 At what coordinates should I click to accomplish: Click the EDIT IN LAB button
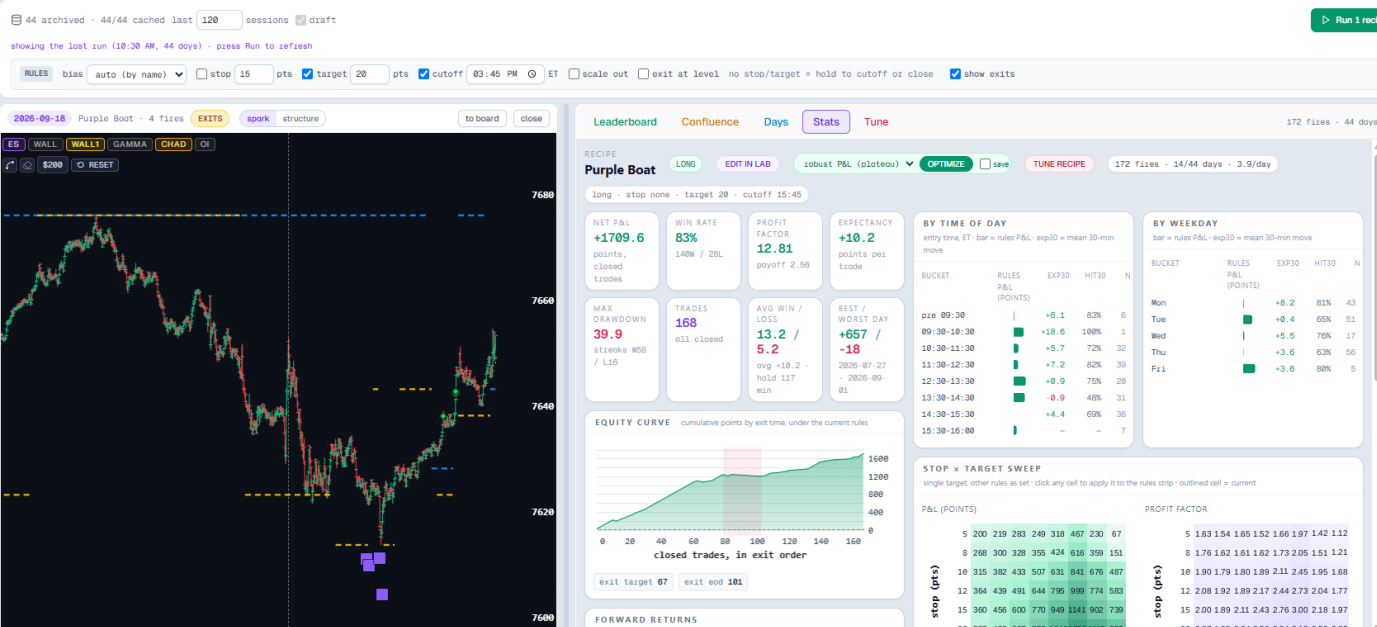point(748,164)
